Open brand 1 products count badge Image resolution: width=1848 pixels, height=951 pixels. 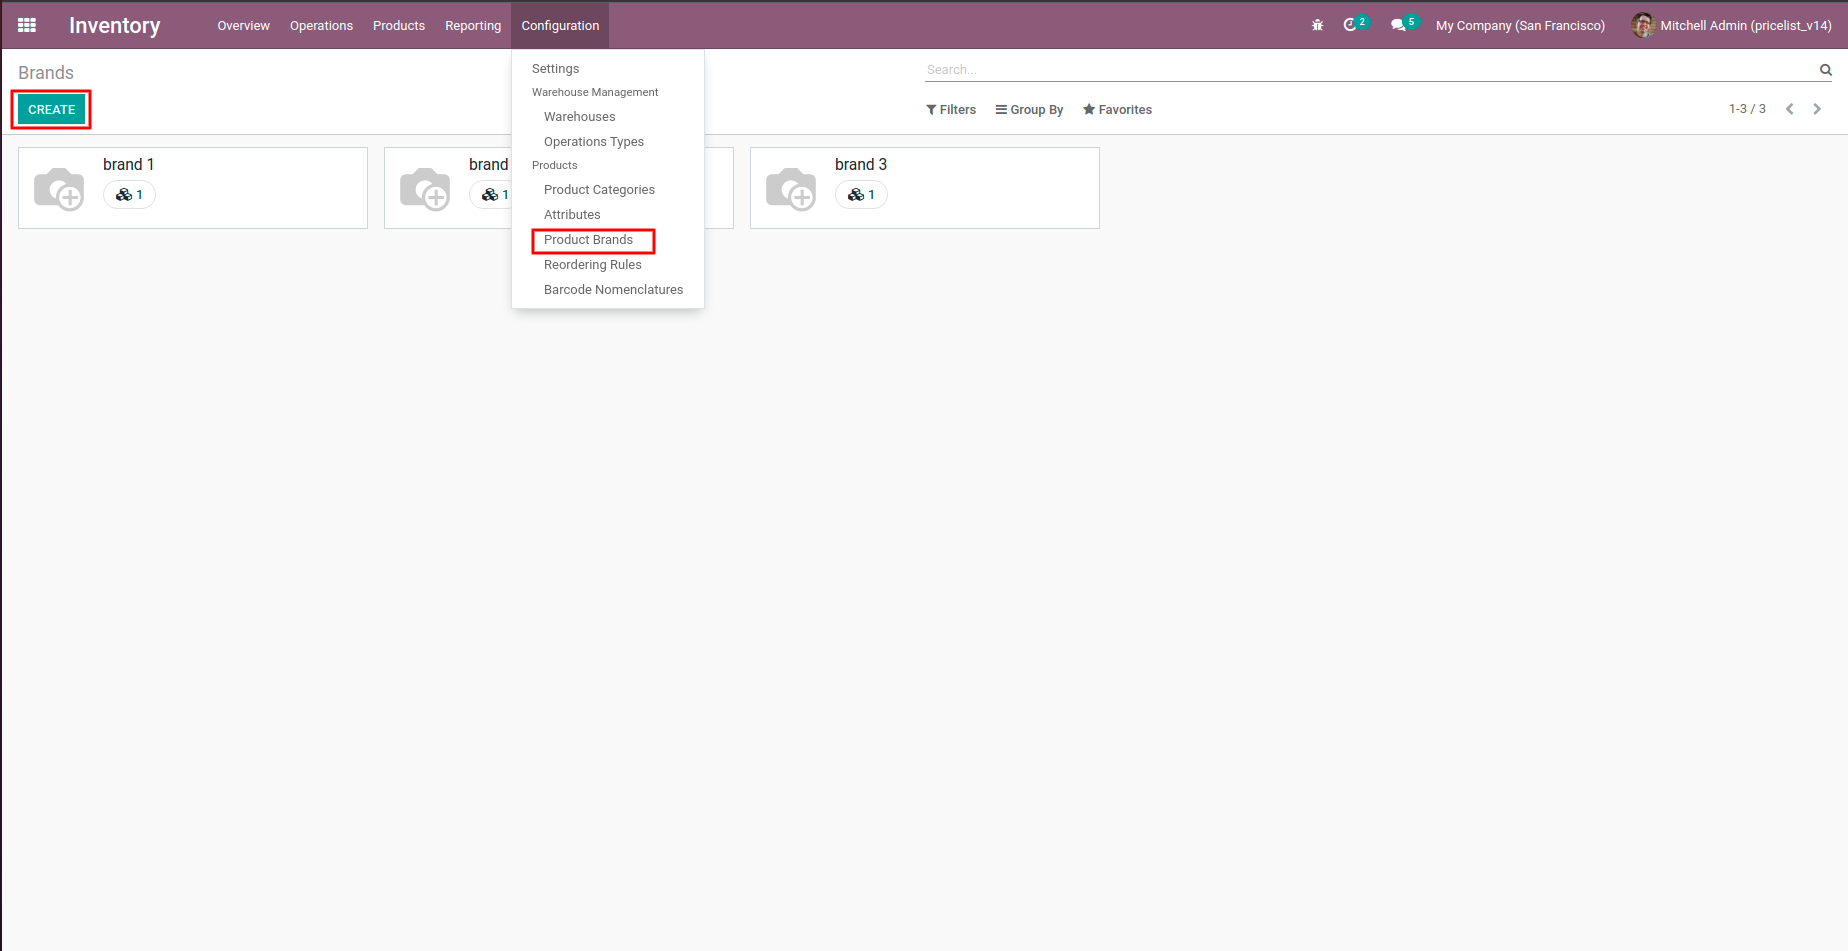pyautogui.click(x=129, y=195)
